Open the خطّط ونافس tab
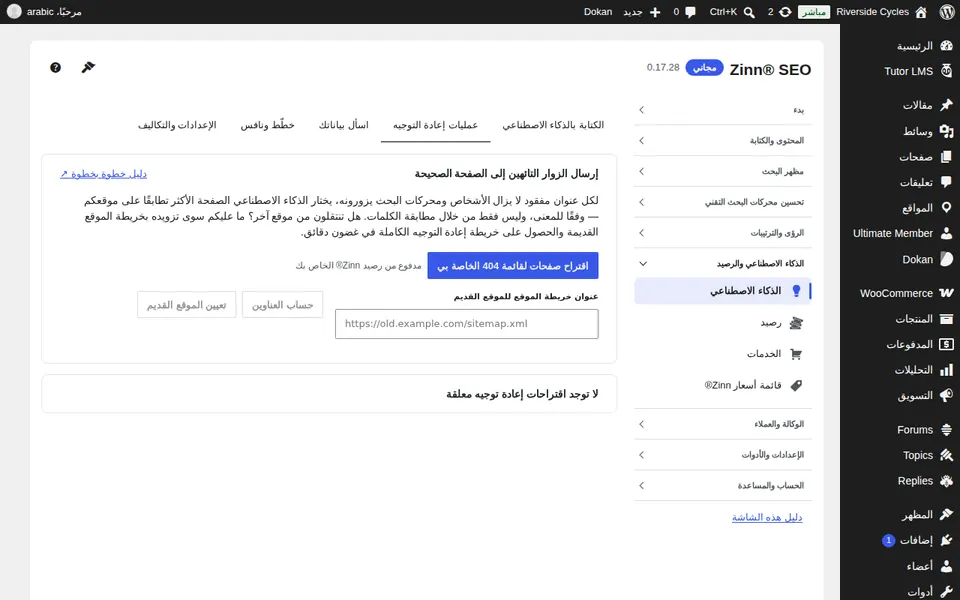This screenshot has width=960, height=600. (268, 125)
